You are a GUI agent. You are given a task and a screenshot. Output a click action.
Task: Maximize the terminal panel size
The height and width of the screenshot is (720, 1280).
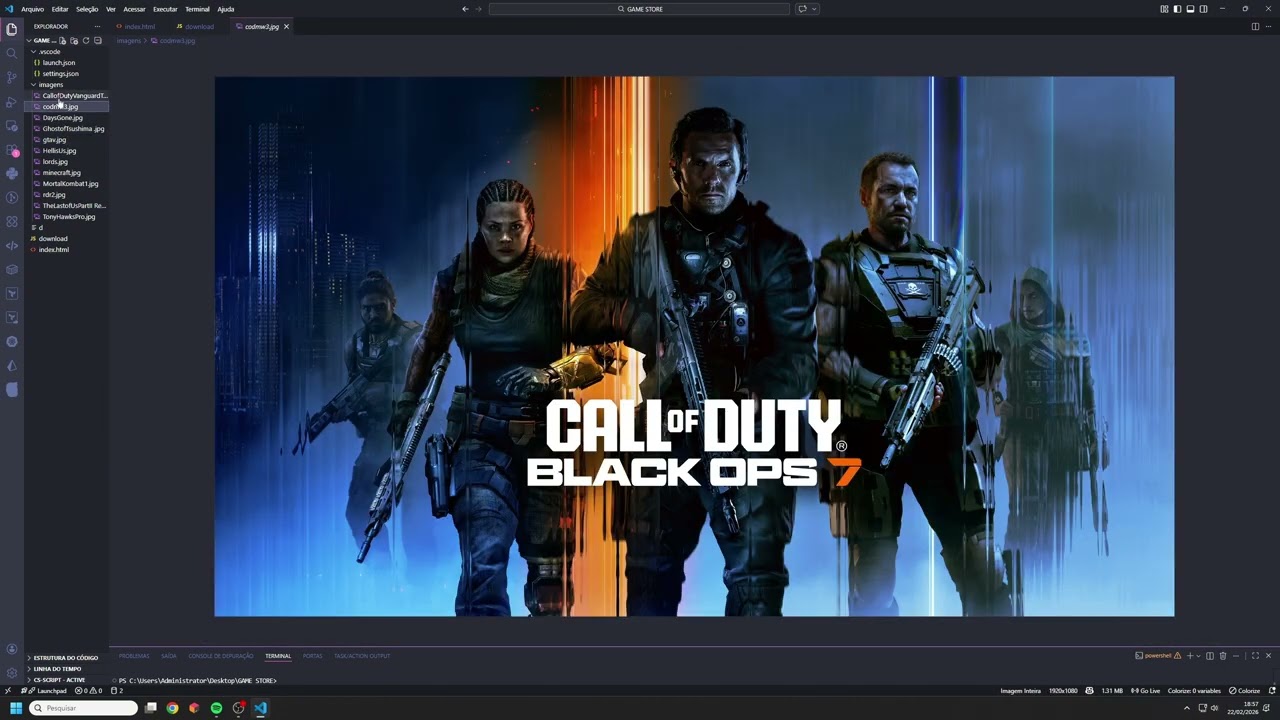click(x=1255, y=656)
